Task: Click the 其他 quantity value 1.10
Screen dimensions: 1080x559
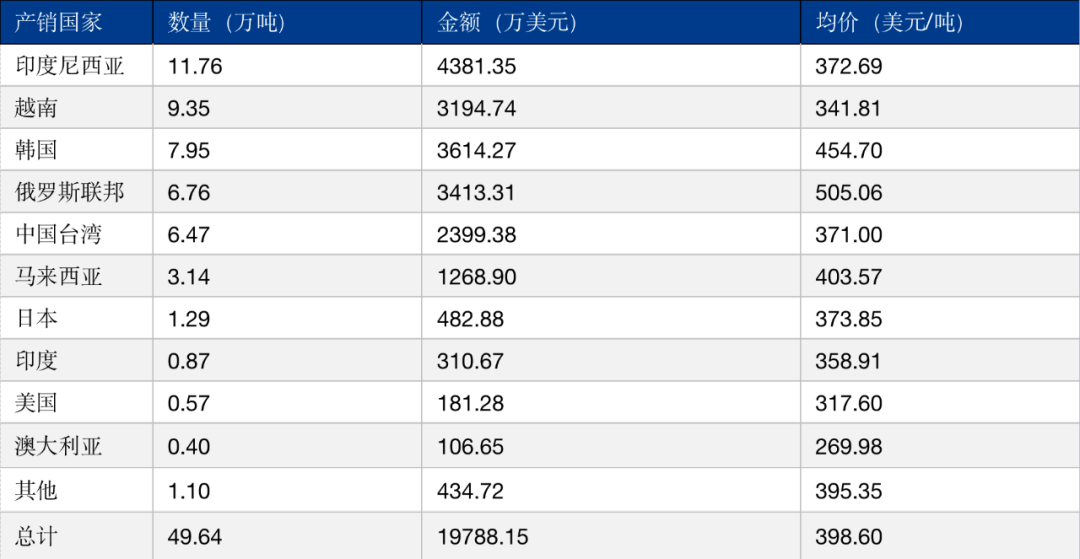Action: [189, 492]
